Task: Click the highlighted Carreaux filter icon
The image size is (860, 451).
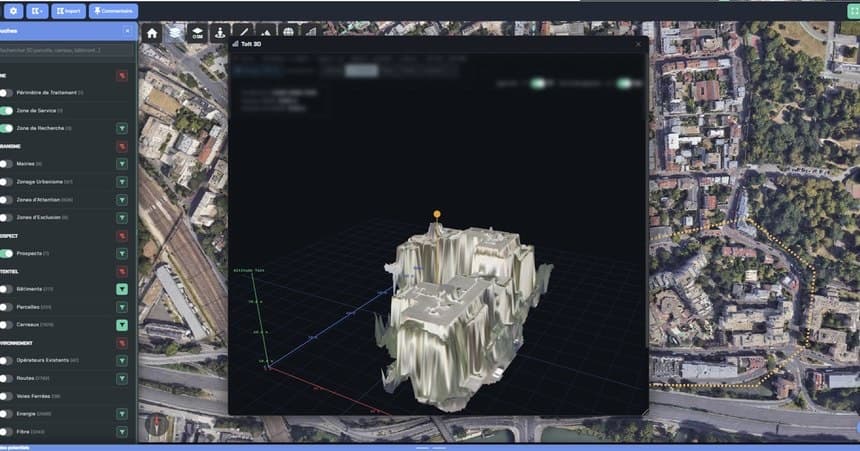Action: tap(122, 325)
